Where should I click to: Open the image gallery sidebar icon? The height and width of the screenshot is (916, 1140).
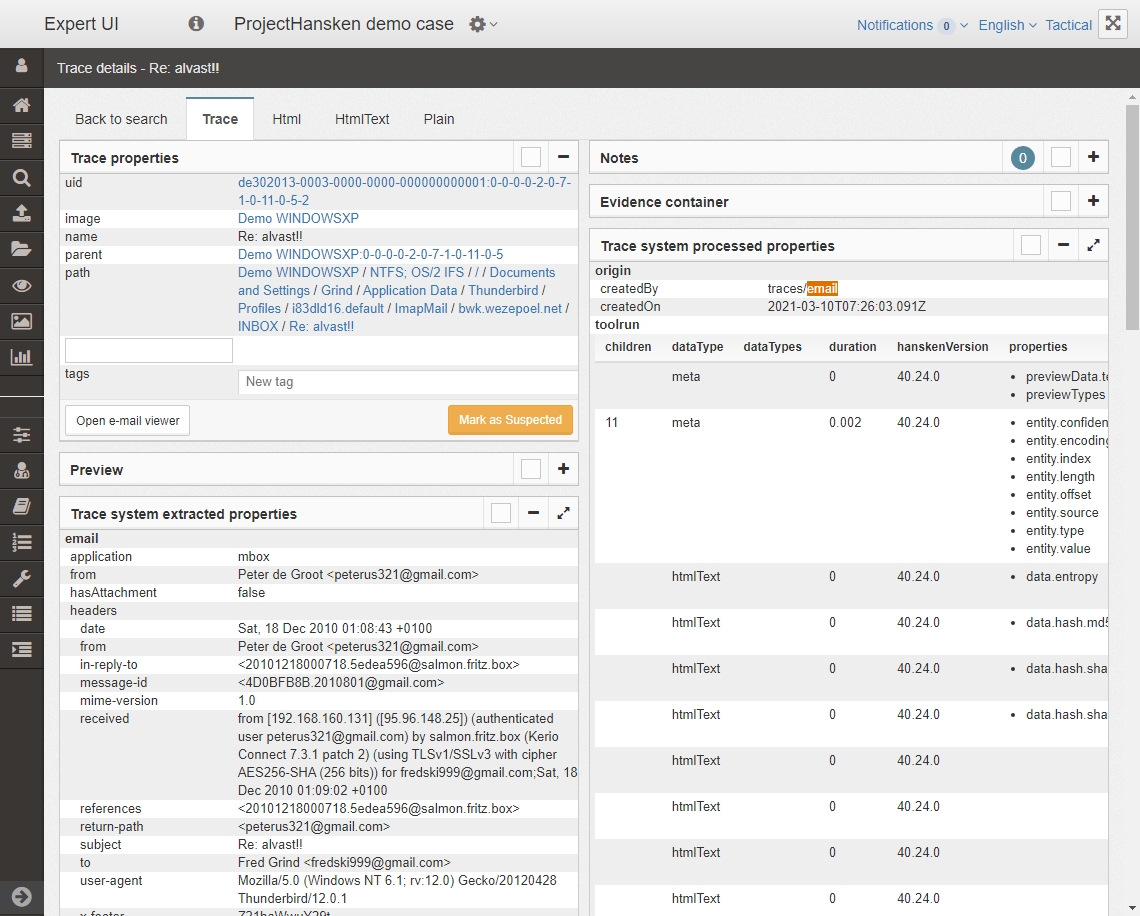pos(22,321)
